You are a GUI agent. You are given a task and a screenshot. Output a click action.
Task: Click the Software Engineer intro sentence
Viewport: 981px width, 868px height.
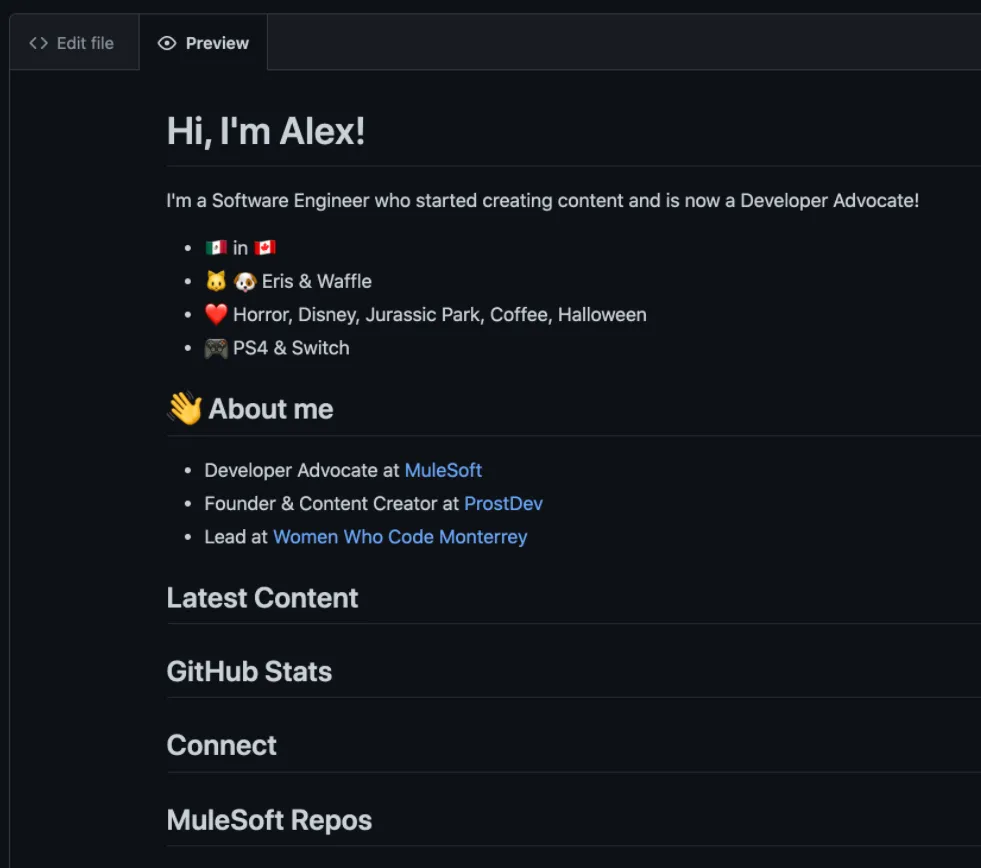coord(542,200)
